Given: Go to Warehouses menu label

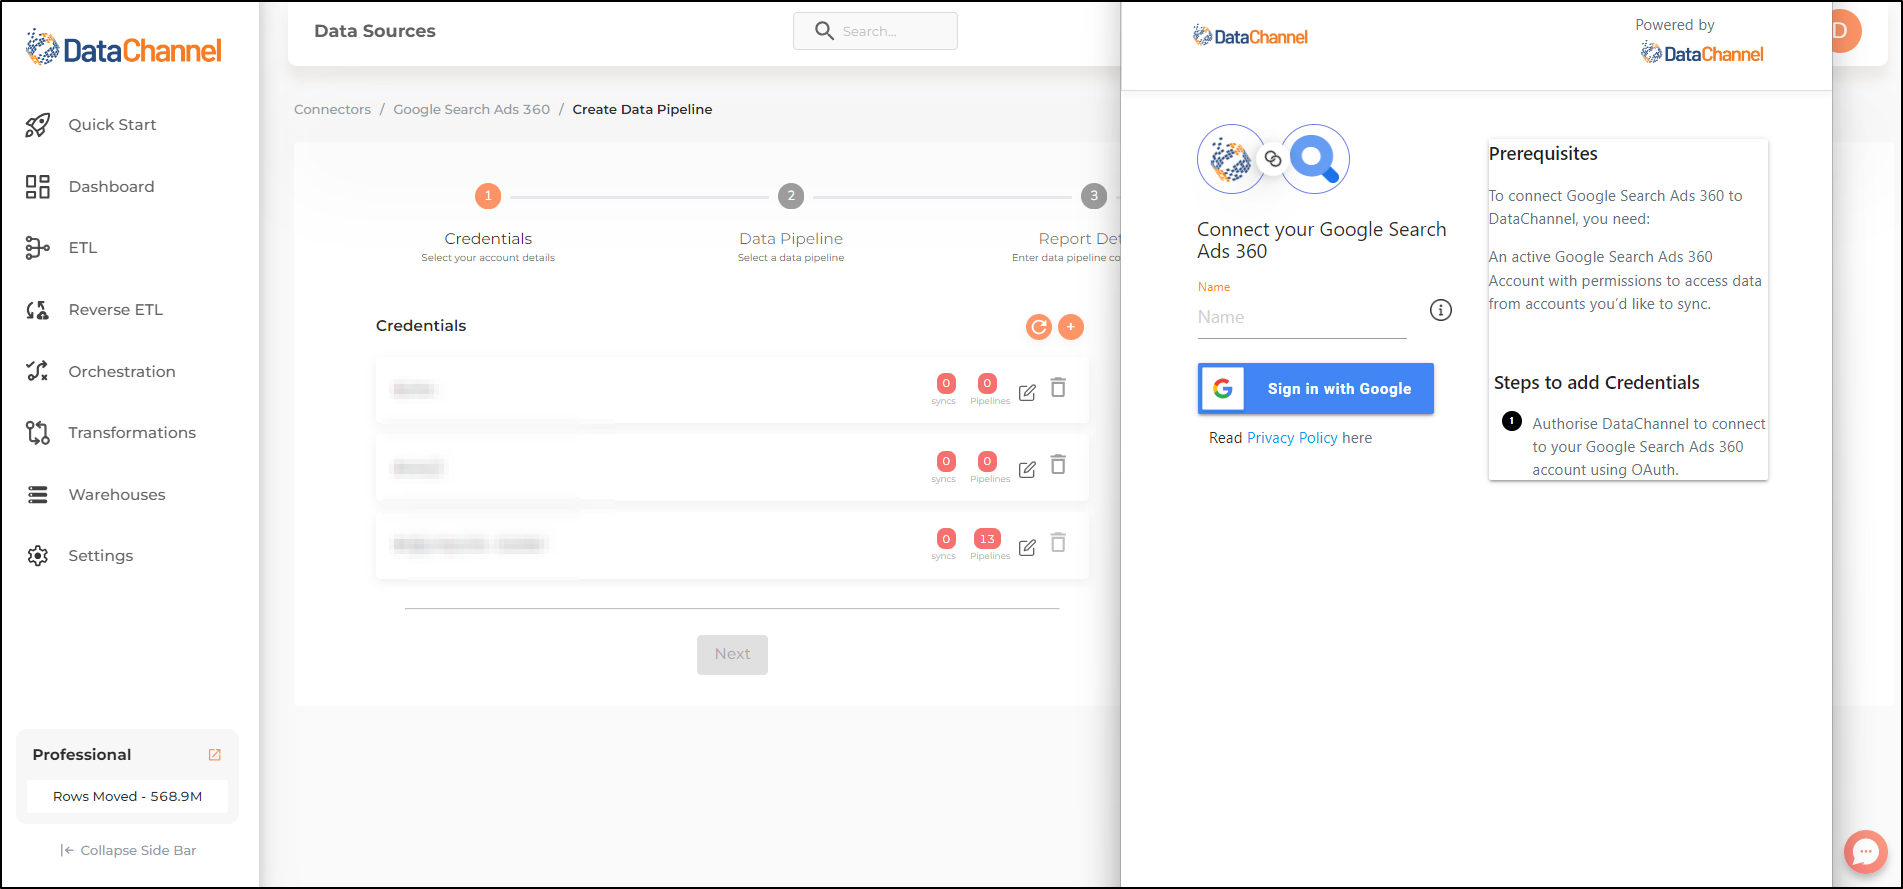Looking at the screenshot, I should (117, 495).
